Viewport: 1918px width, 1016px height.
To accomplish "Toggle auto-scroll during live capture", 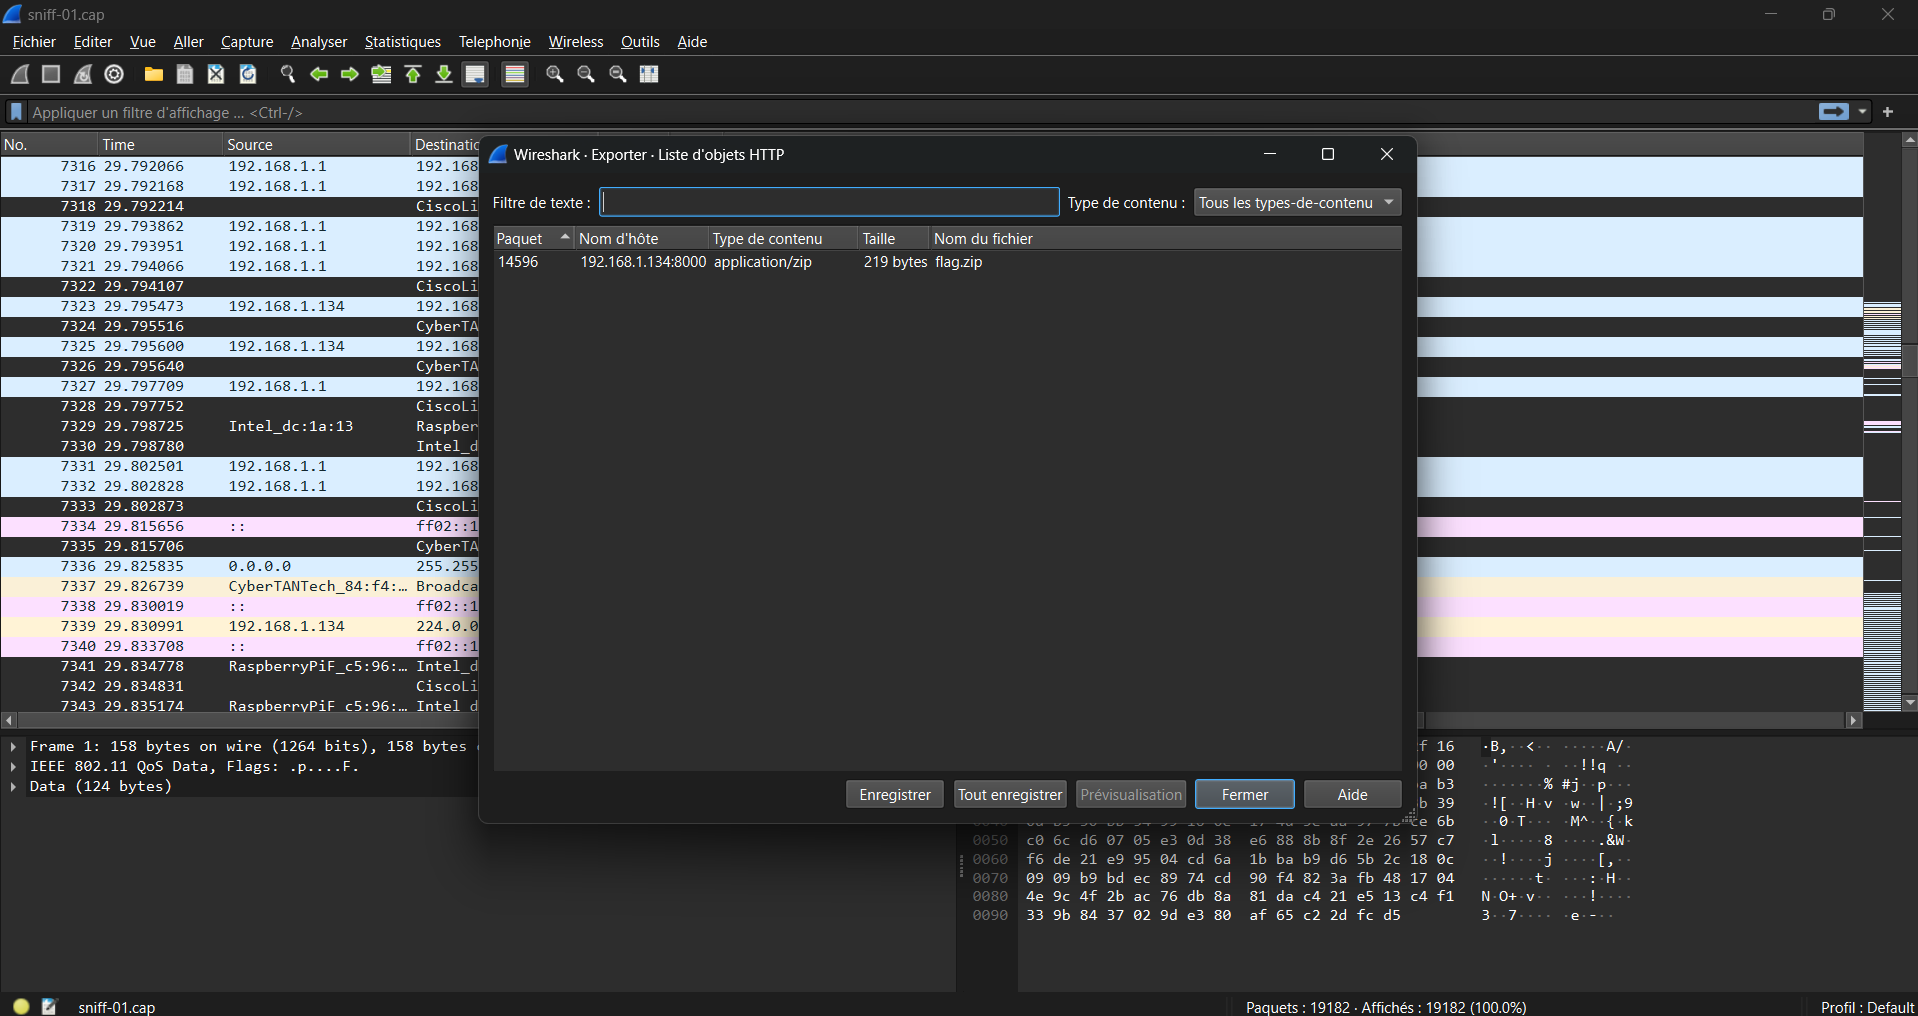I will coord(475,74).
